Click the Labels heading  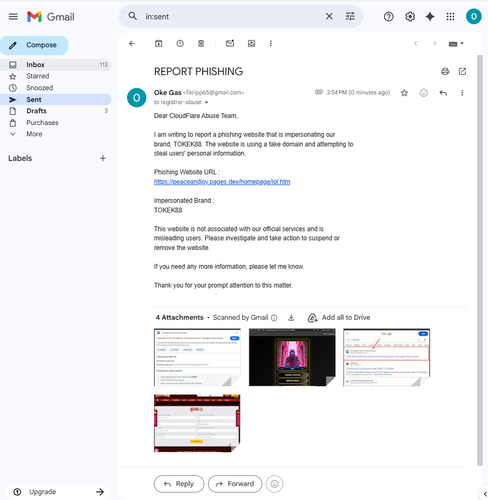coord(20,158)
